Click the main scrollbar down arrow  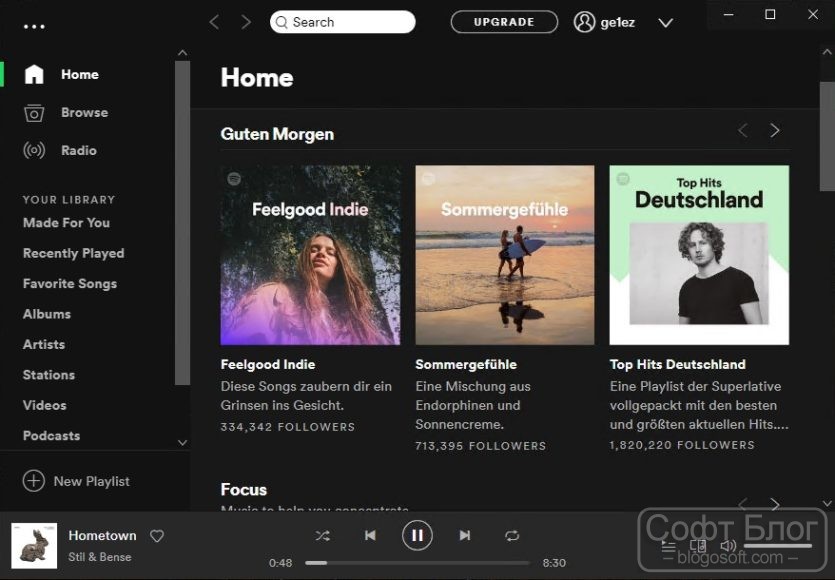827,503
